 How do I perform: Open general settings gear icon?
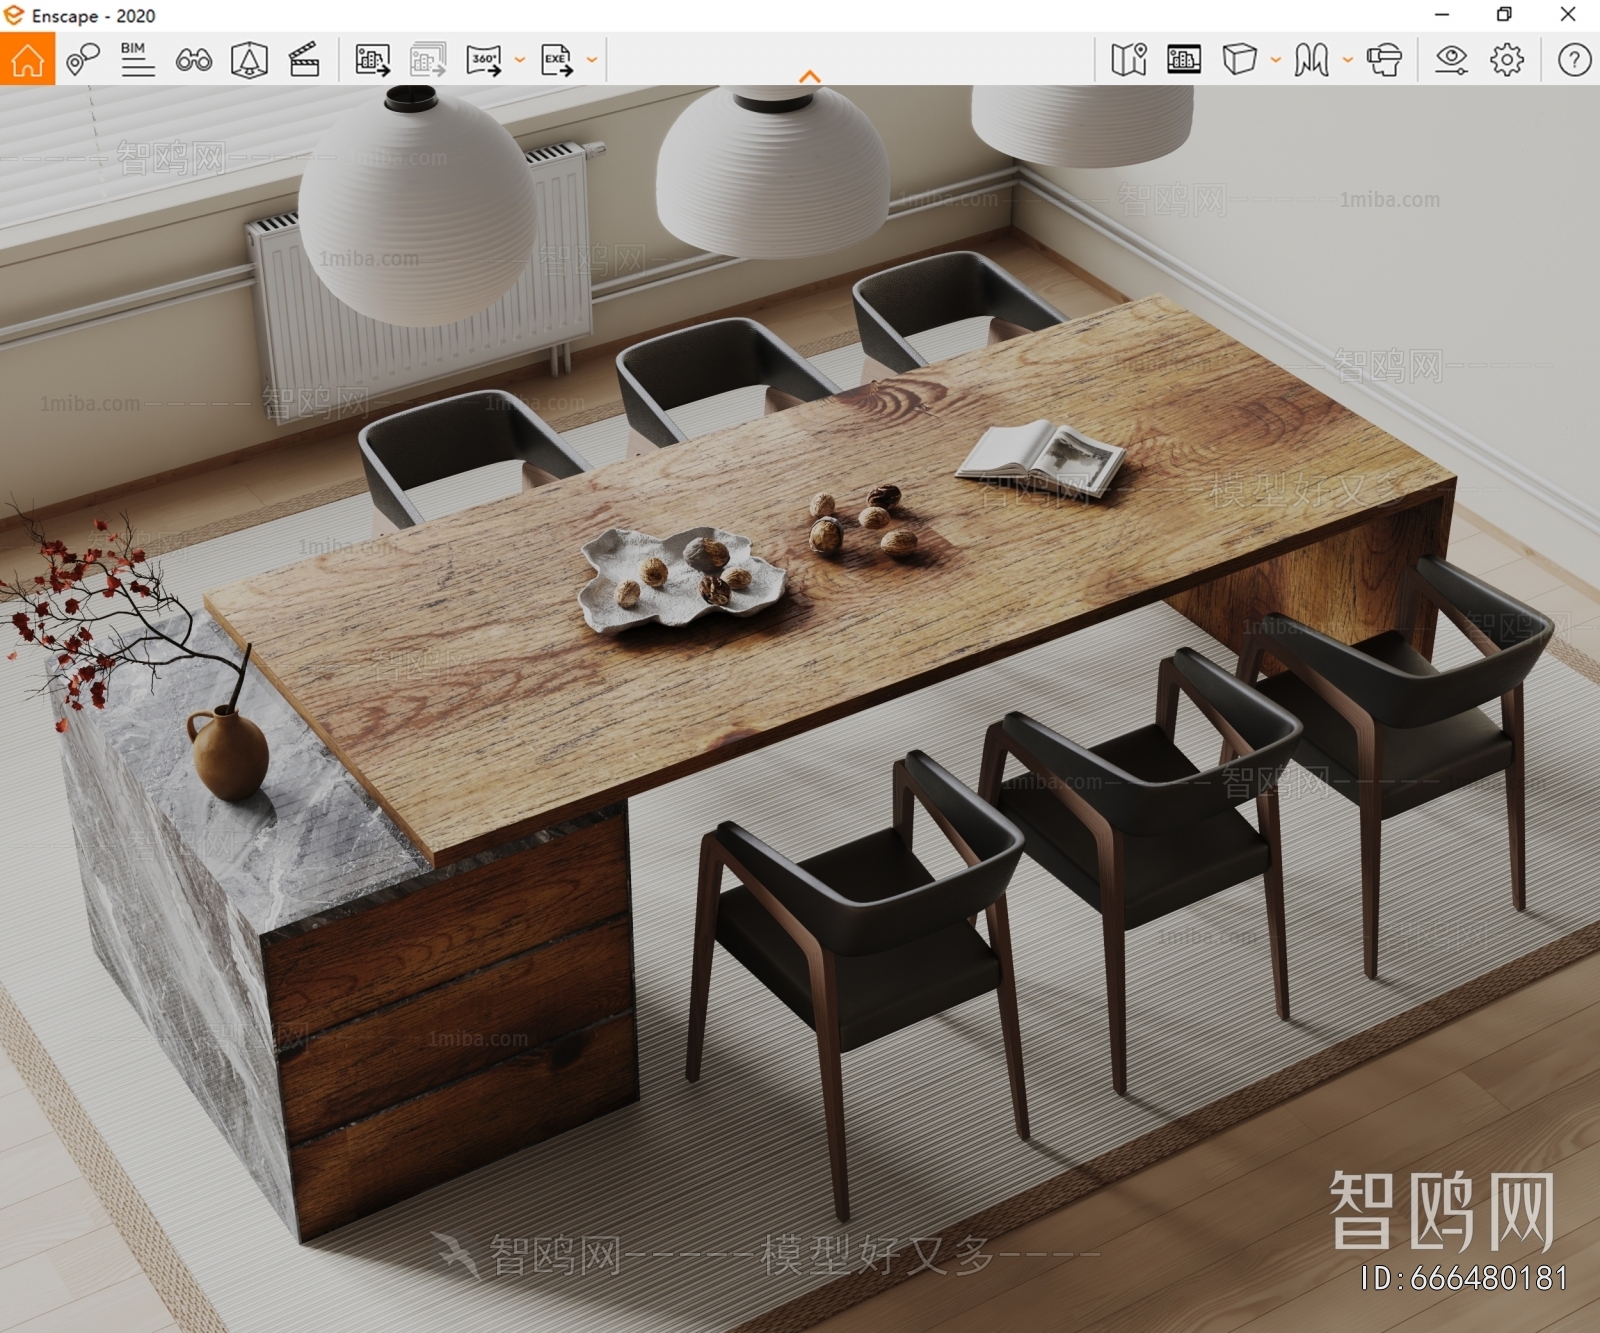1507,60
